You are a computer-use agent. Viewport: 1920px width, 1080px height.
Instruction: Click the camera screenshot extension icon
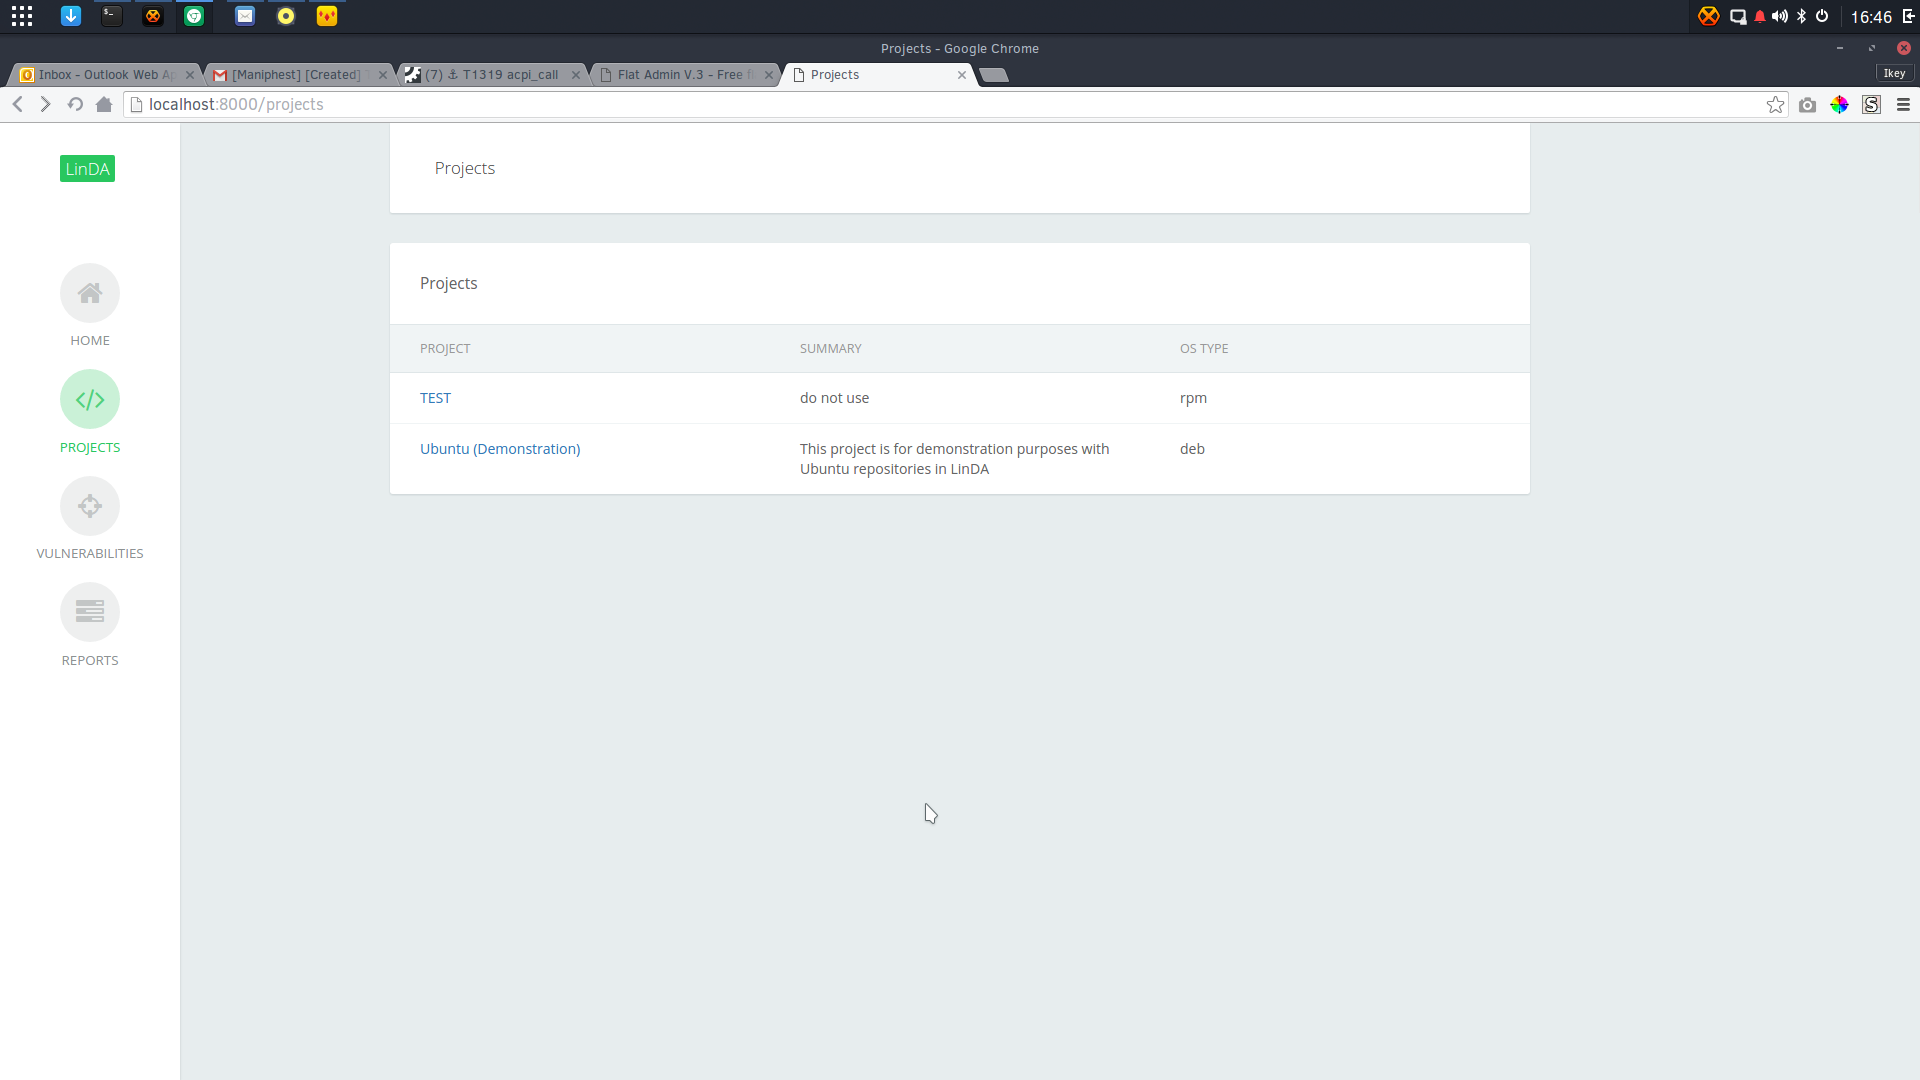click(x=1807, y=105)
